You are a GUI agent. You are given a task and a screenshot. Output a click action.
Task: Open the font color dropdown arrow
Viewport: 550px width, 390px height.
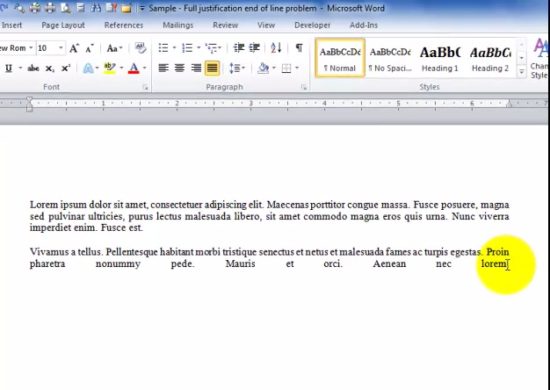tap(144, 68)
